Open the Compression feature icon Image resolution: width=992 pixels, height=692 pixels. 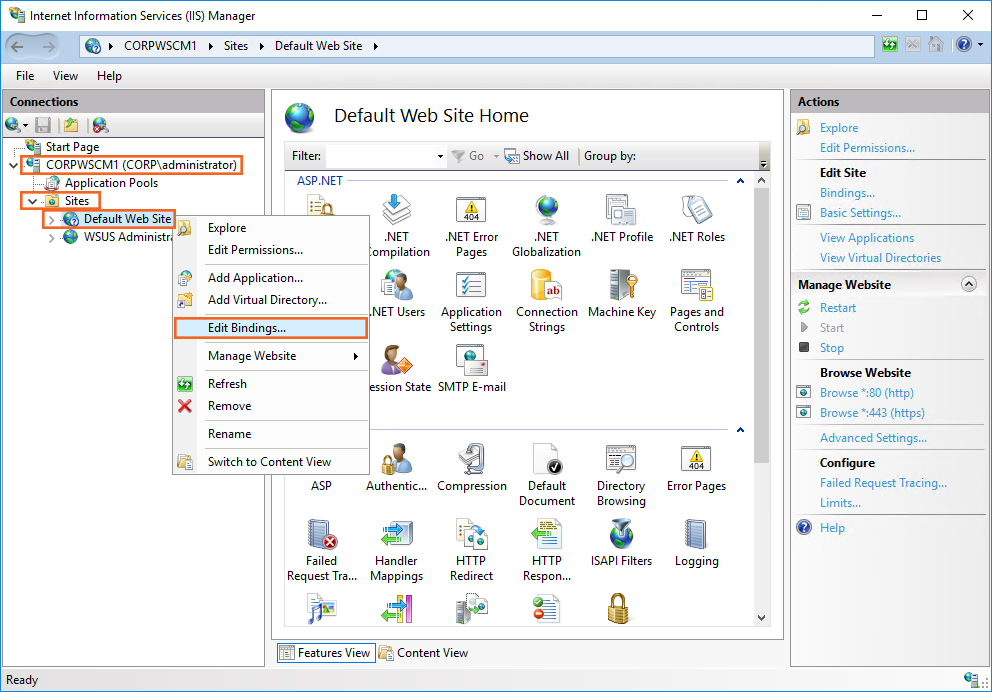[471, 468]
